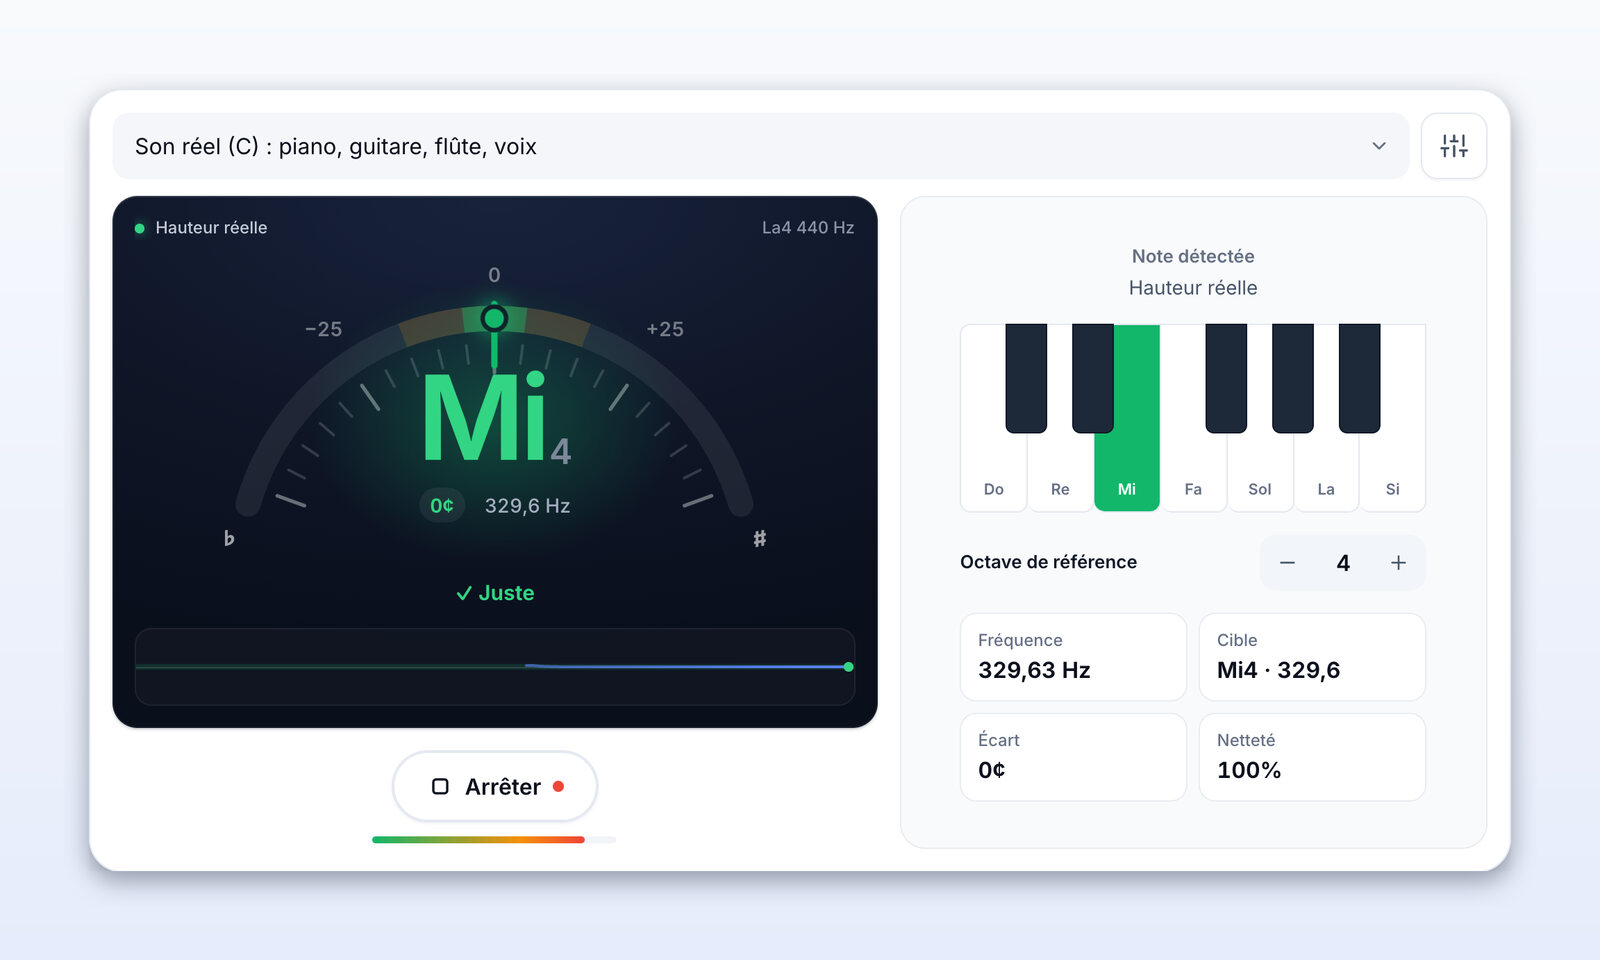Select the Do piano key
1600x960 pixels.
tap(993, 475)
